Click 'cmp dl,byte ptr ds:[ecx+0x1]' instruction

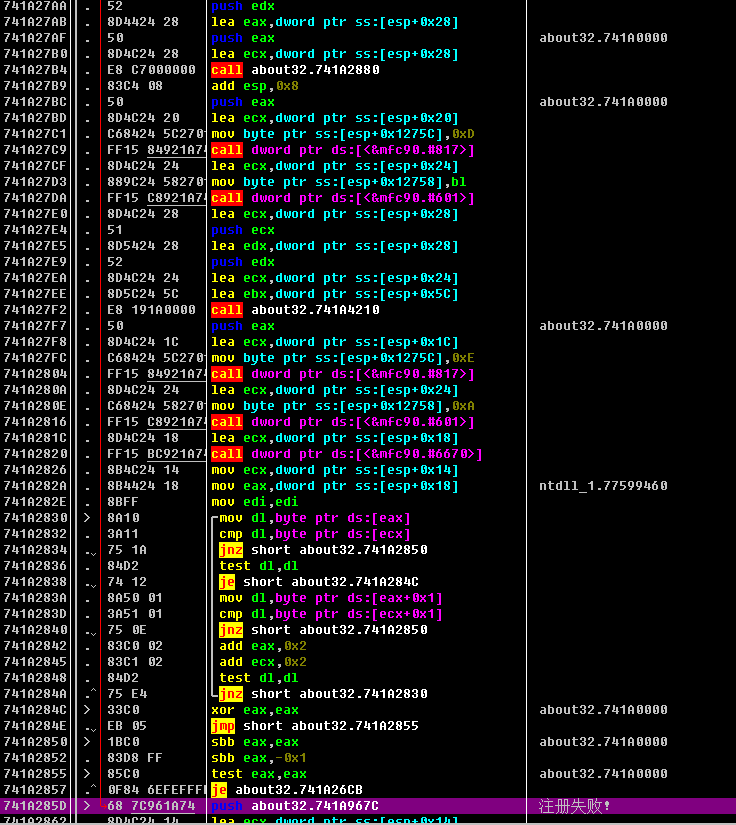331,614
